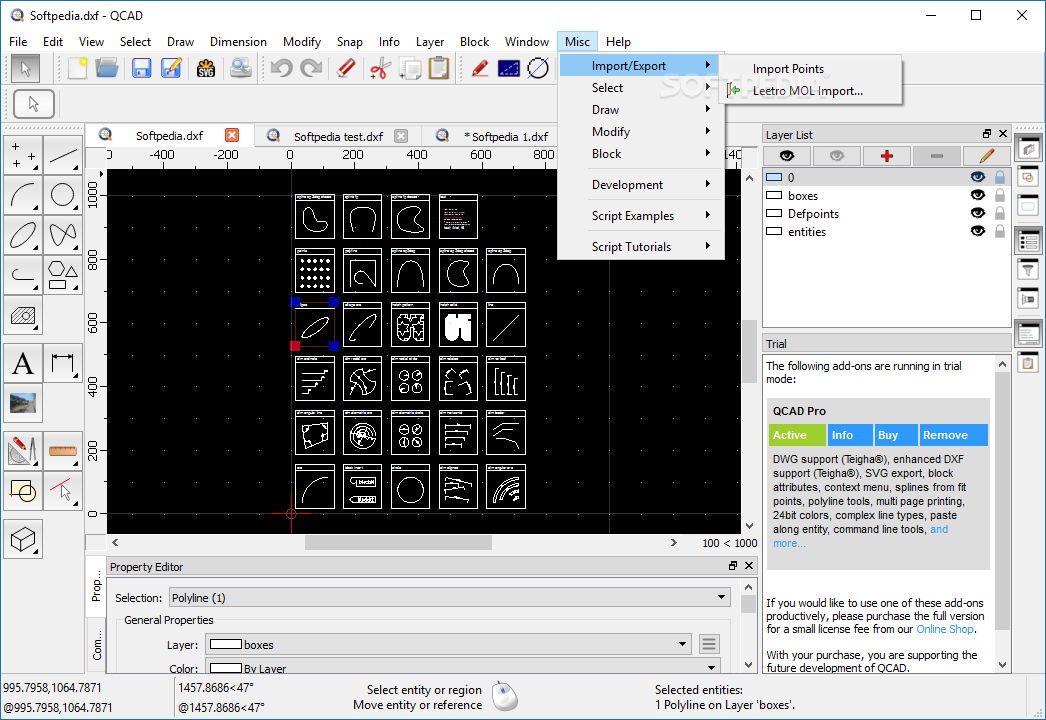Click the Print Preview icon
This screenshot has width=1046, height=720.
coord(240,68)
